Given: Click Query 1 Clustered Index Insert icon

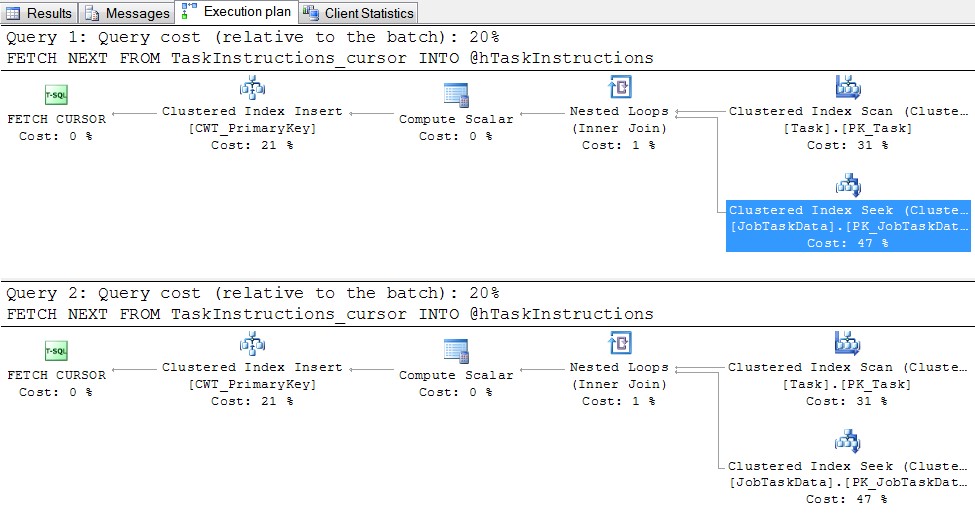Looking at the screenshot, I should point(252,88).
